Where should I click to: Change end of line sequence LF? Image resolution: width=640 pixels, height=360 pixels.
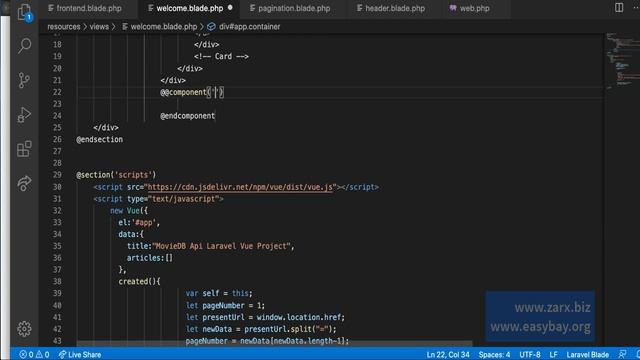[553, 354]
